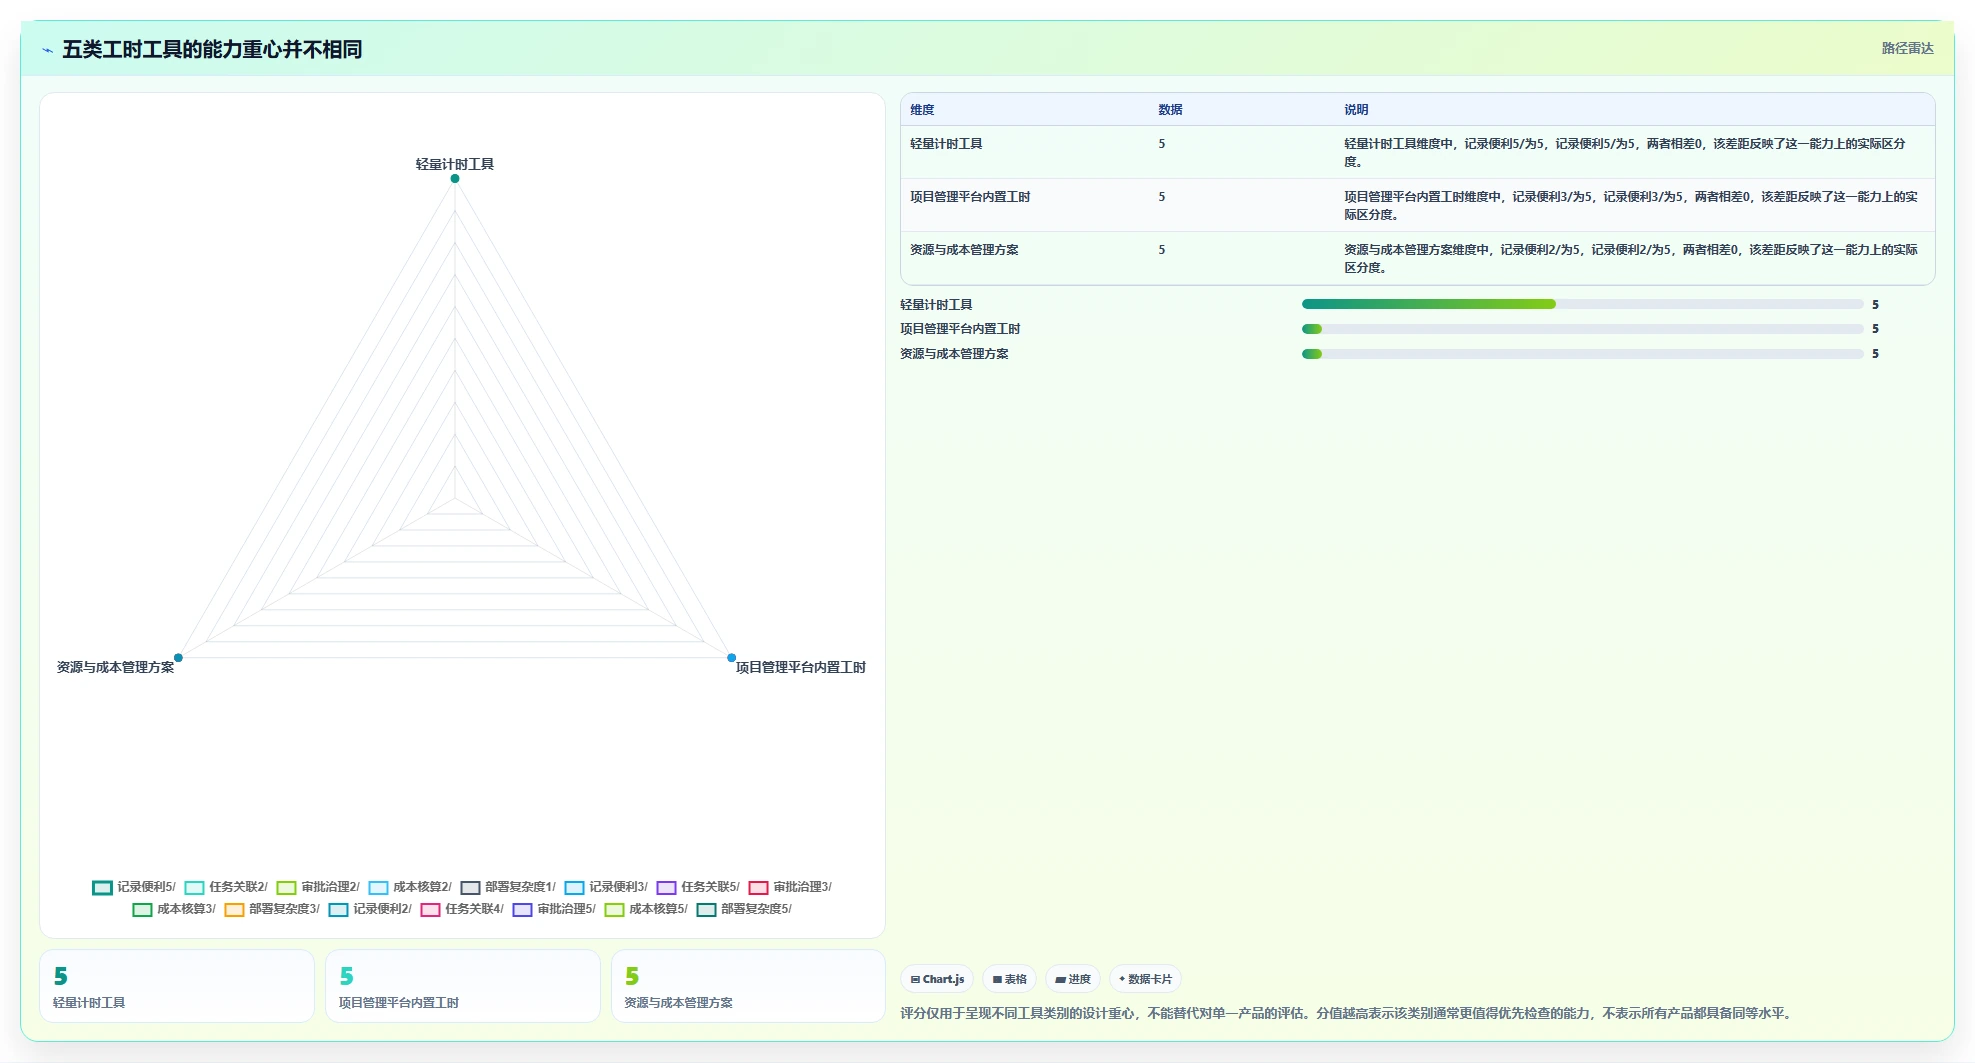Click the 资源与成本管理方案 radar data point
1975x1063 pixels.
[178, 658]
